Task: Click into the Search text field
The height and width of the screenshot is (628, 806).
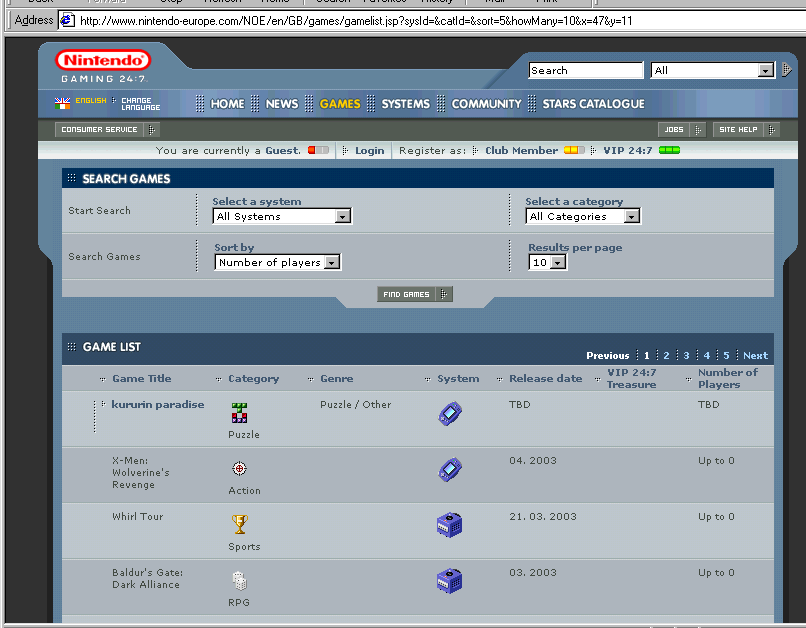Action: [585, 70]
